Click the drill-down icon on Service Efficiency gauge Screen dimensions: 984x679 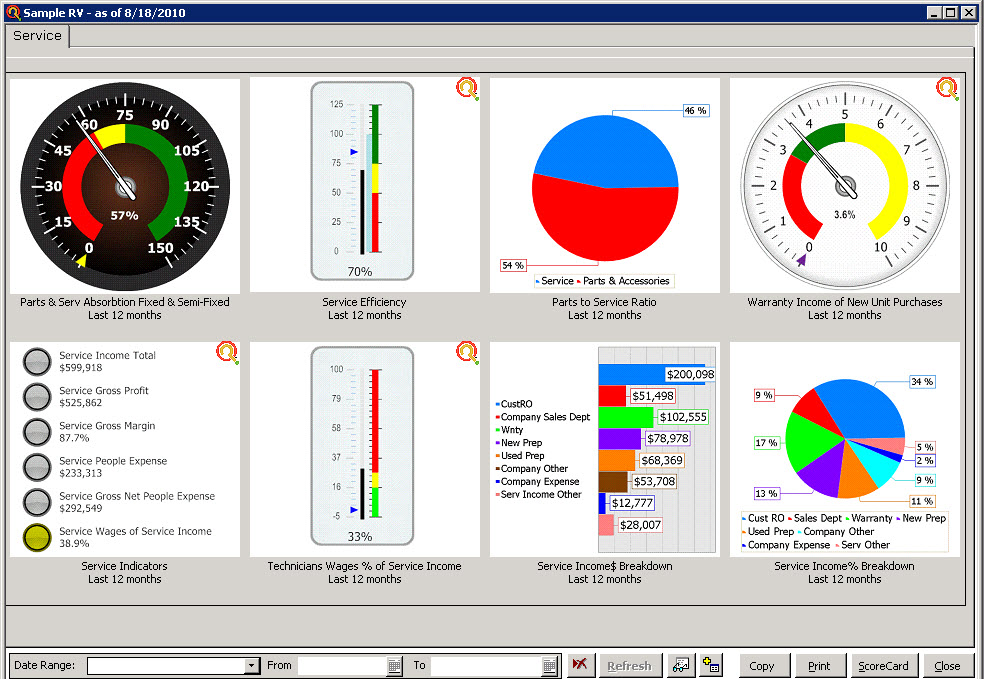[x=466, y=89]
